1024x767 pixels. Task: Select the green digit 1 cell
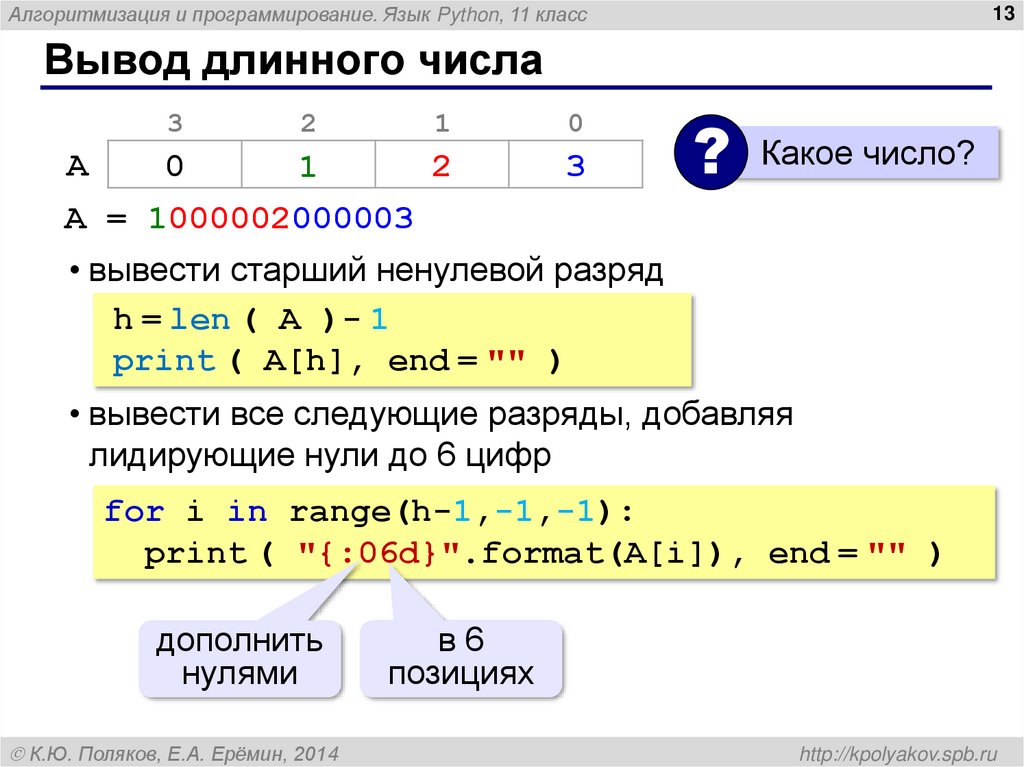[x=308, y=166]
